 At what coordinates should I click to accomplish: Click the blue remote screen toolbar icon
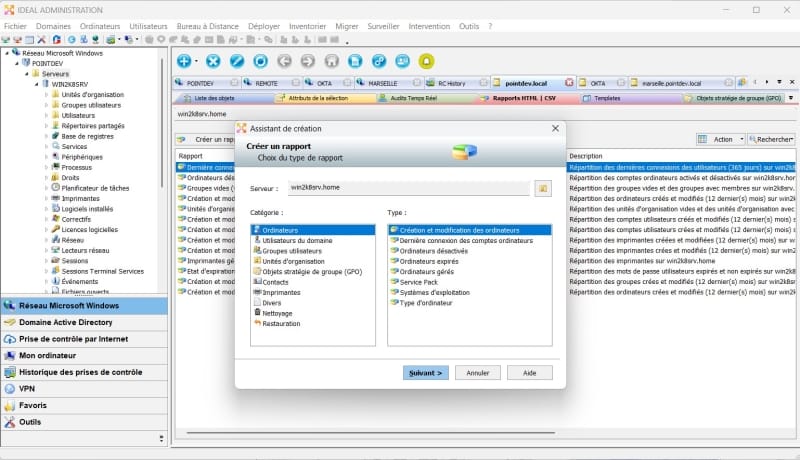coord(403,61)
